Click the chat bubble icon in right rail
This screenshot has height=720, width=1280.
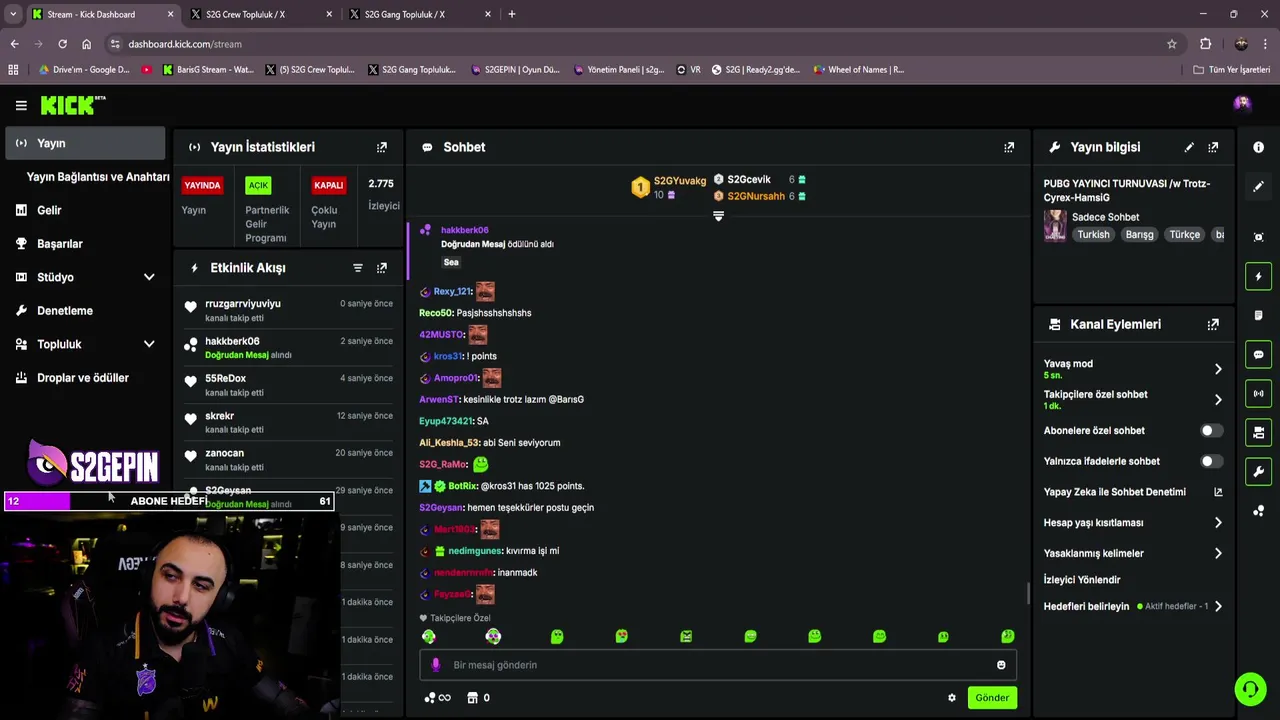click(x=1259, y=355)
